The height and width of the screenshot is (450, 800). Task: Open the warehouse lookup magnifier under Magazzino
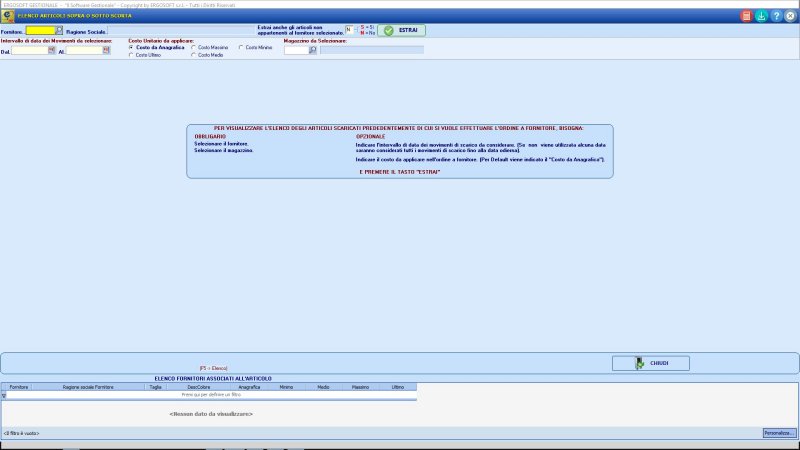pos(313,50)
